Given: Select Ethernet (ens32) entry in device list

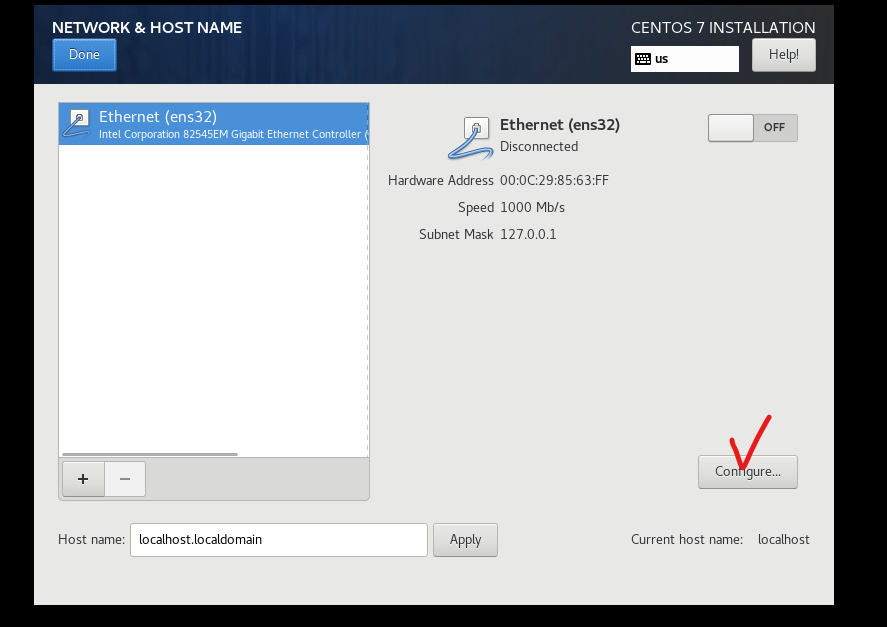Looking at the screenshot, I should pyautogui.click(x=214, y=124).
